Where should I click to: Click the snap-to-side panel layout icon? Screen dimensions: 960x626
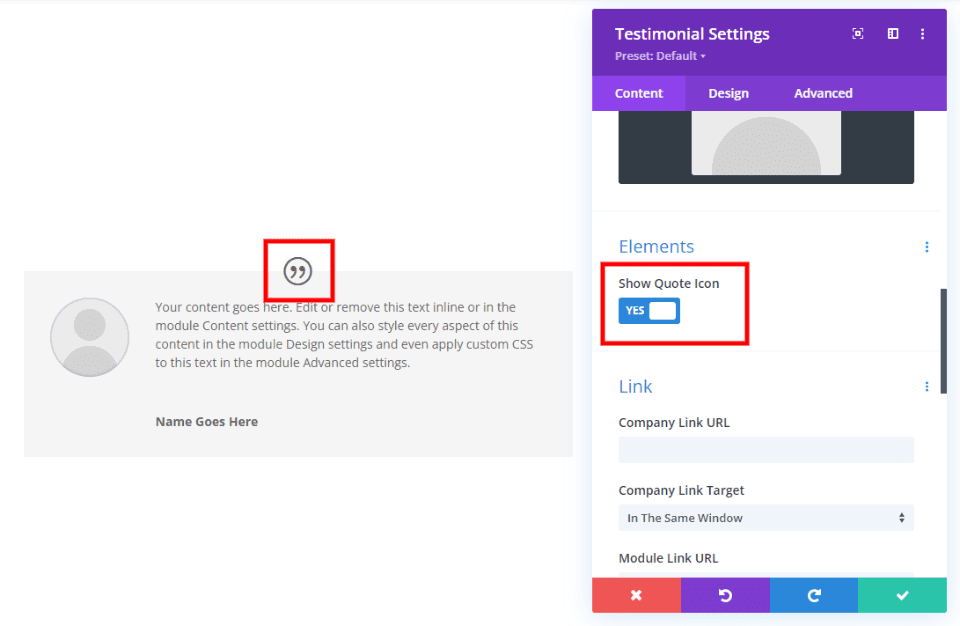point(892,33)
